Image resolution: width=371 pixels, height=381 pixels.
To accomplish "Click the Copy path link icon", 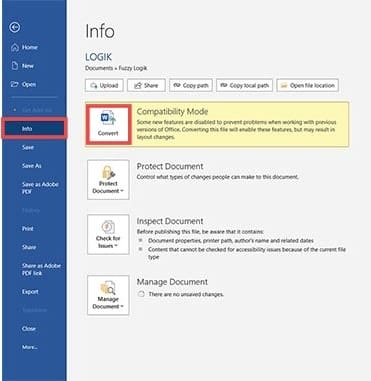I will click(x=177, y=85).
